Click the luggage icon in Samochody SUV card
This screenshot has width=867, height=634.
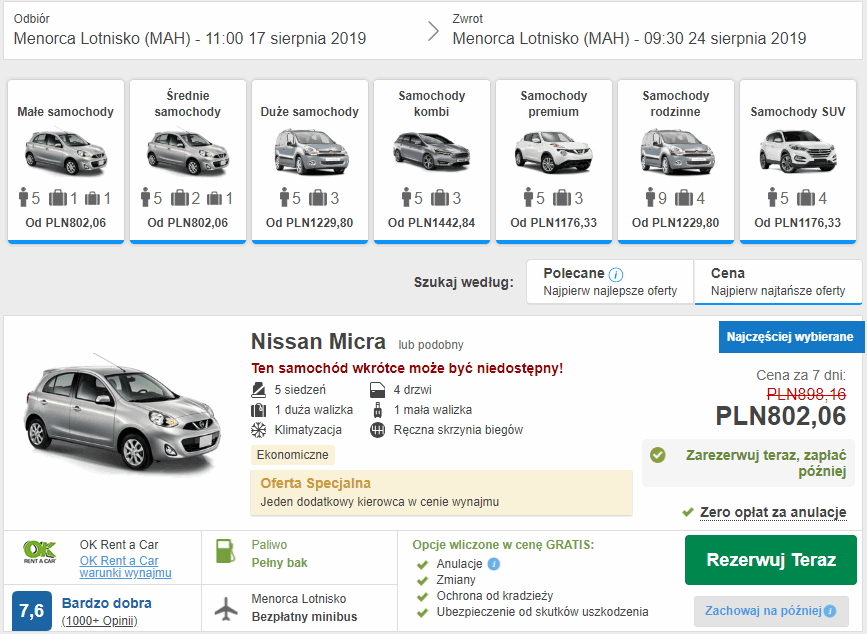(x=806, y=197)
